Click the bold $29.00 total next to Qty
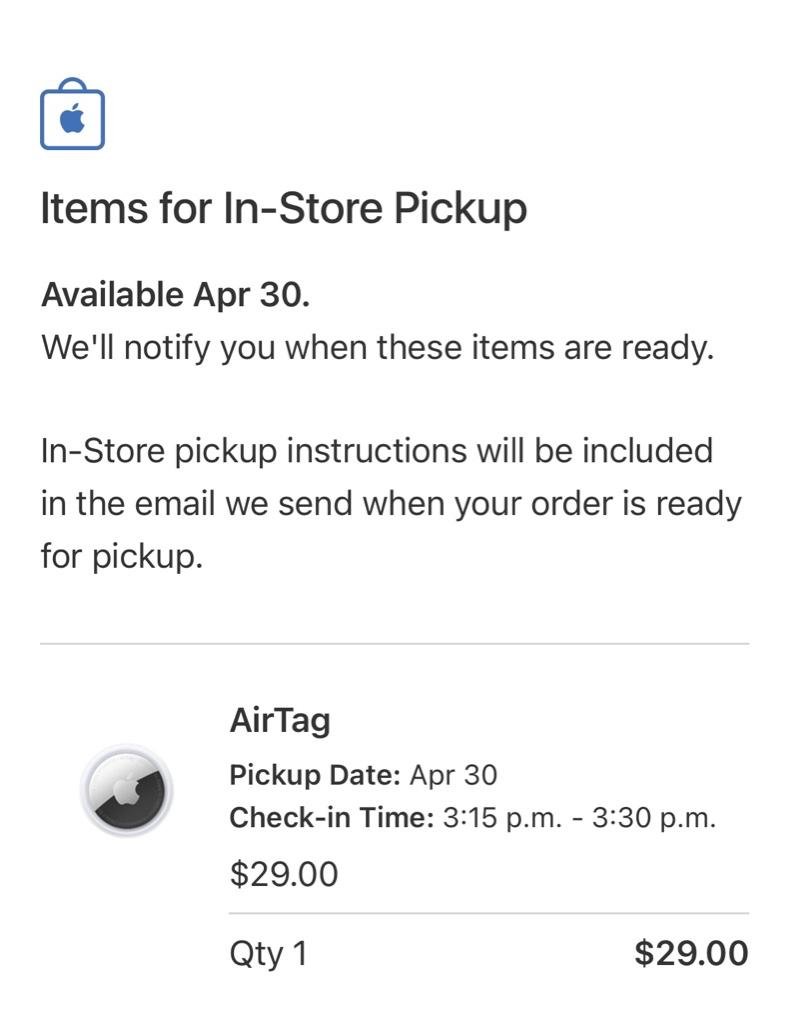The height and width of the screenshot is (1024, 791). (691, 953)
